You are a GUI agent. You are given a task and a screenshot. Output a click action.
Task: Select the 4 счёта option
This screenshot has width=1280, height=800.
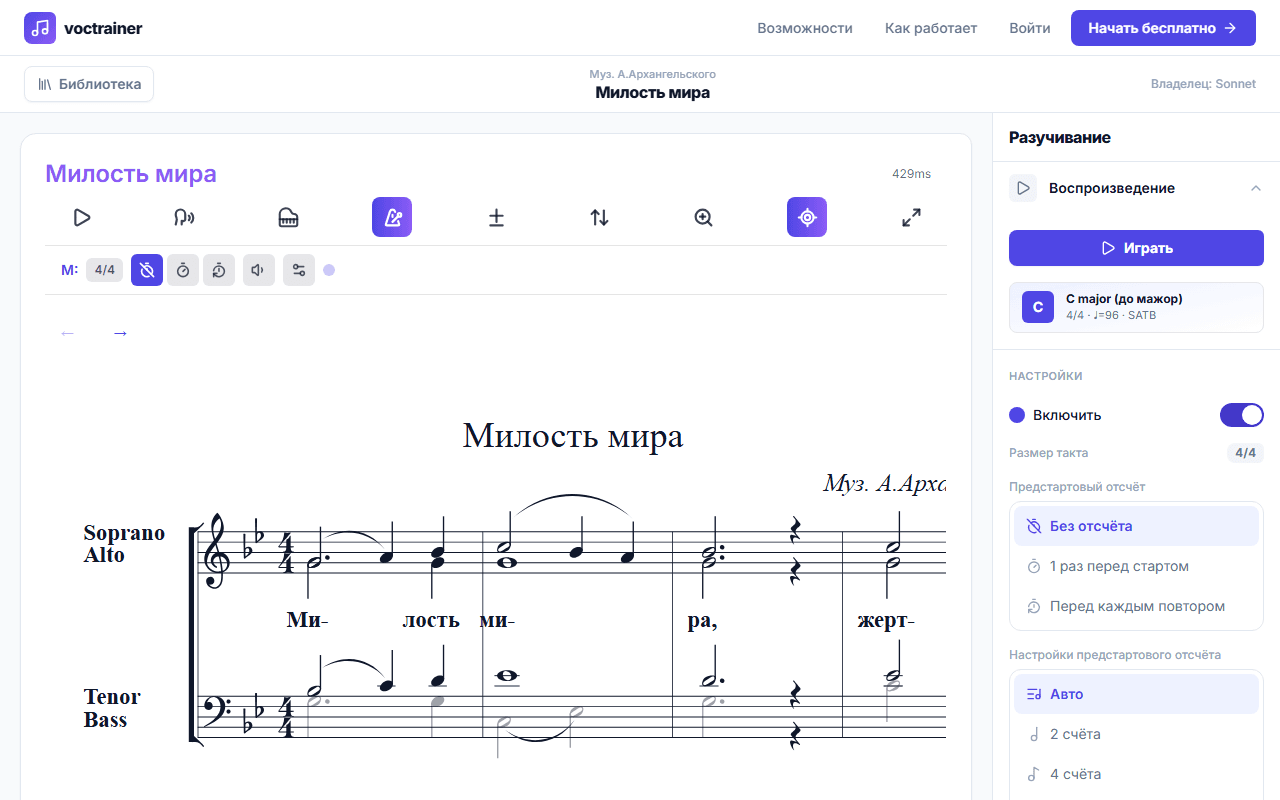point(1136,774)
